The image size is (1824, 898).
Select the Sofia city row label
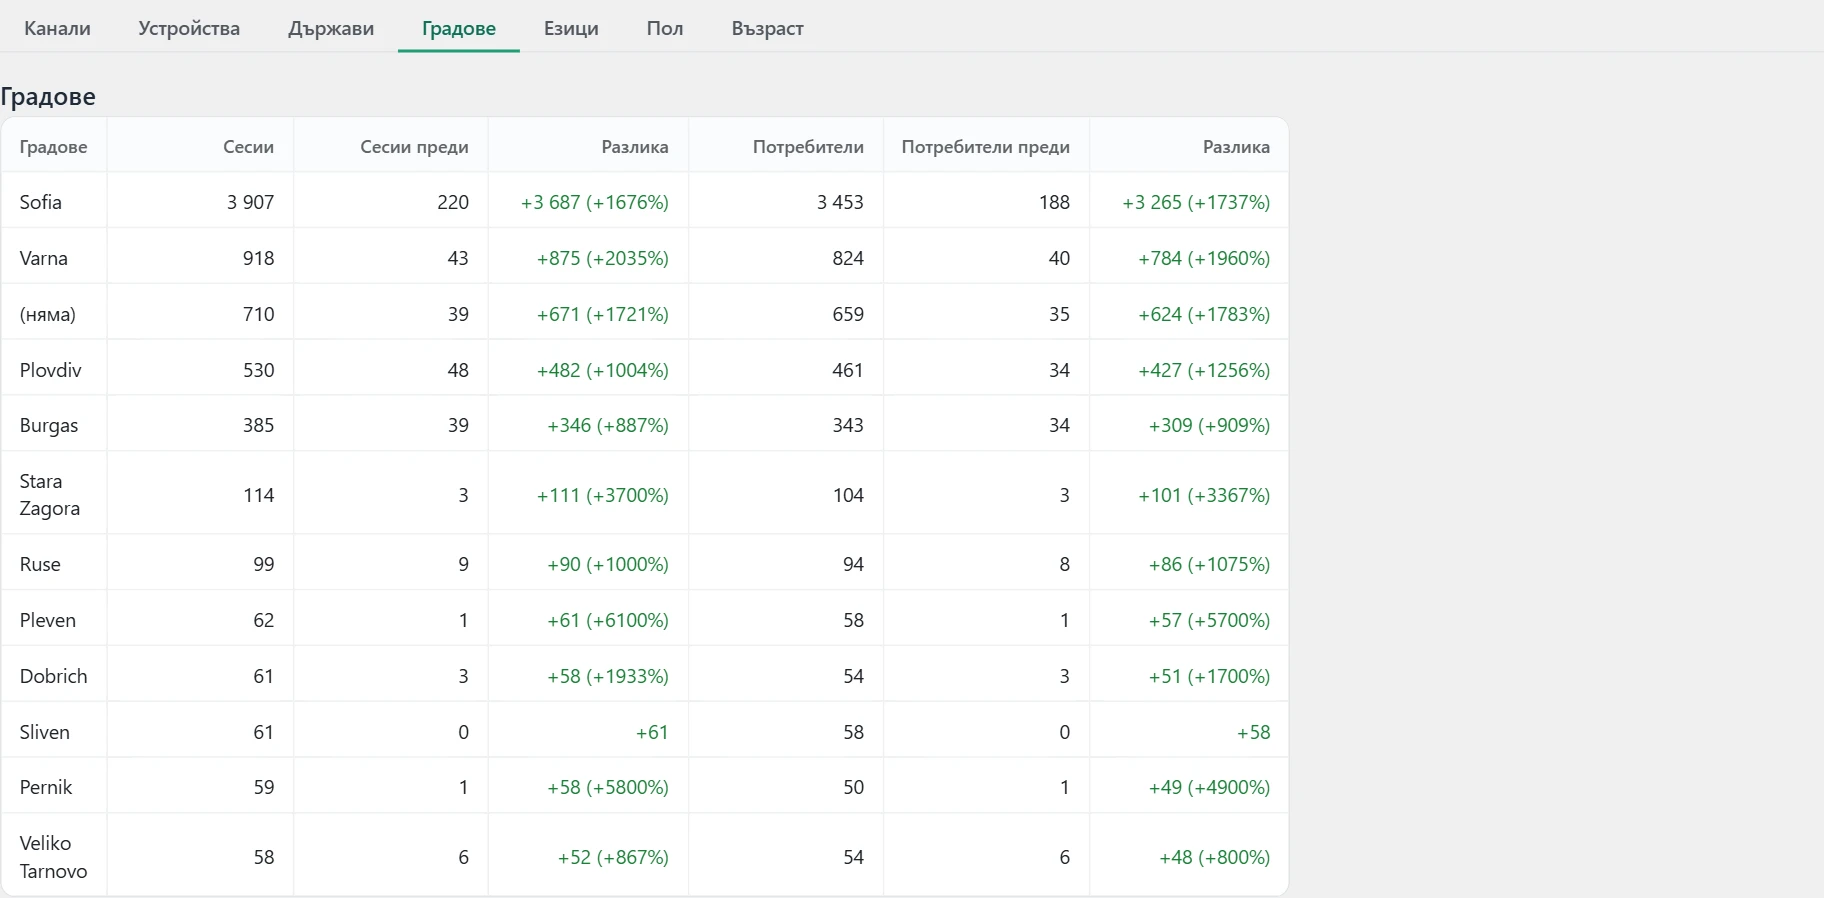click(x=41, y=202)
